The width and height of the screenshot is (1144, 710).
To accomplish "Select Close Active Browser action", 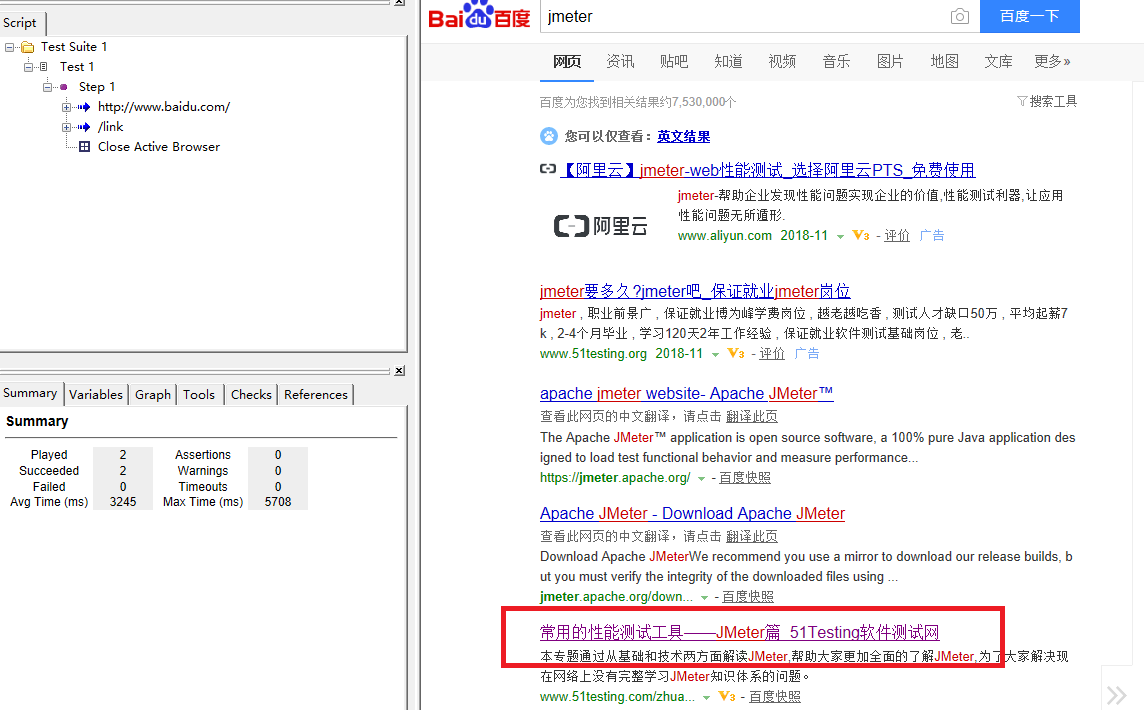I will (158, 147).
